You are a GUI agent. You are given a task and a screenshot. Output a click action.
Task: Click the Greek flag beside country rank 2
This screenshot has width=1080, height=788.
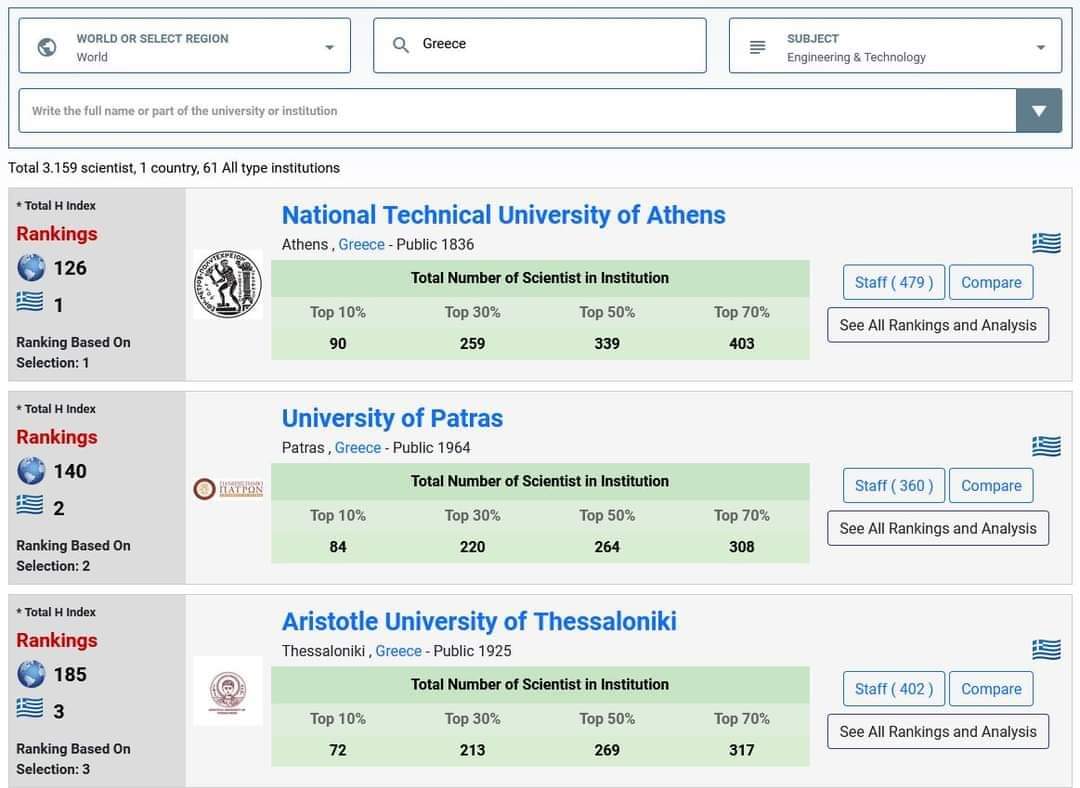tap(30, 505)
